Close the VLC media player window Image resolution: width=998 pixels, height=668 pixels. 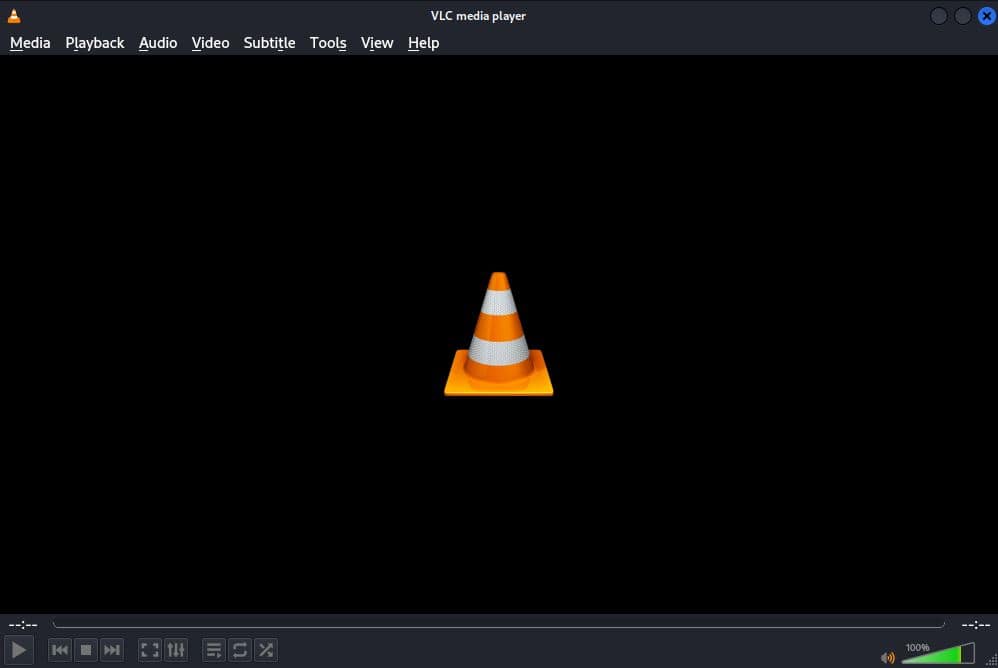pos(987,16)
